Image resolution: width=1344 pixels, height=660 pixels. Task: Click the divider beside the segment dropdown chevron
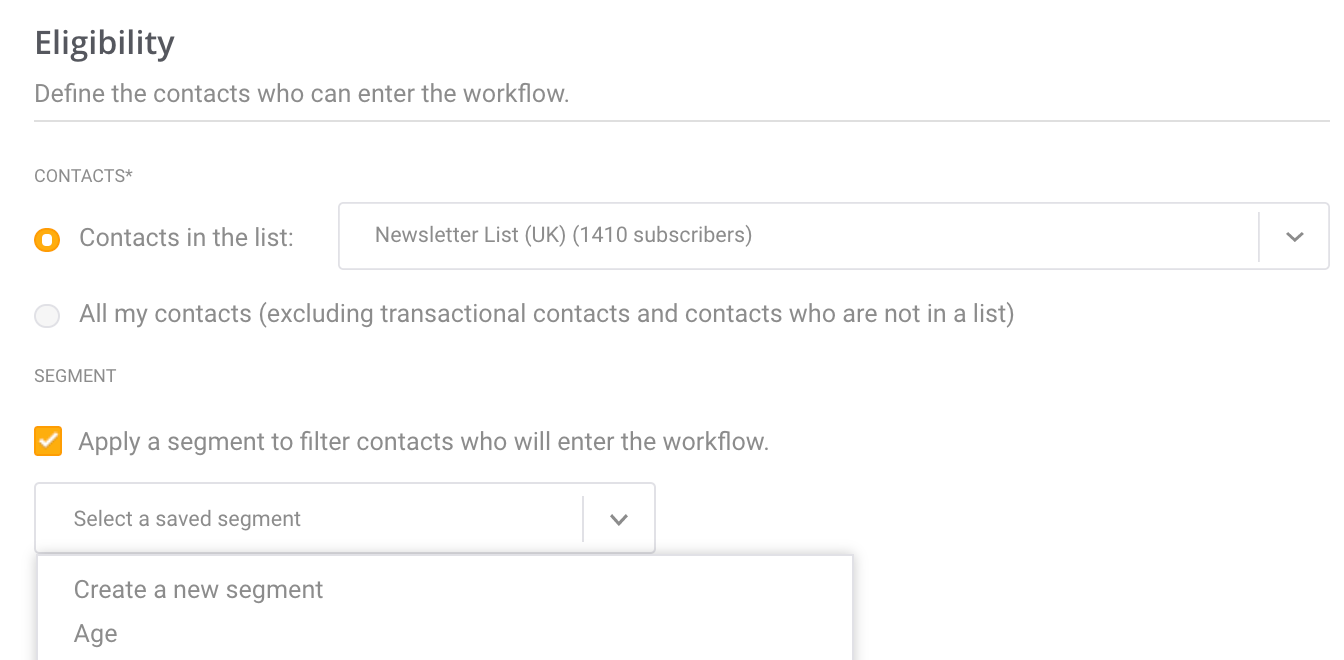(x=583, y=519)
